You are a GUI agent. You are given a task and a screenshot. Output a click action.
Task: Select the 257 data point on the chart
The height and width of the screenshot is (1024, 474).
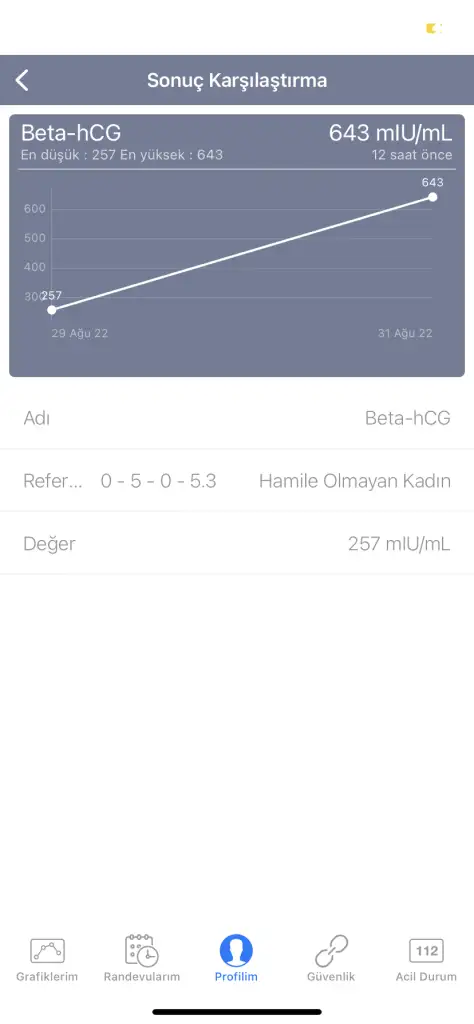(x=52, y=310)
